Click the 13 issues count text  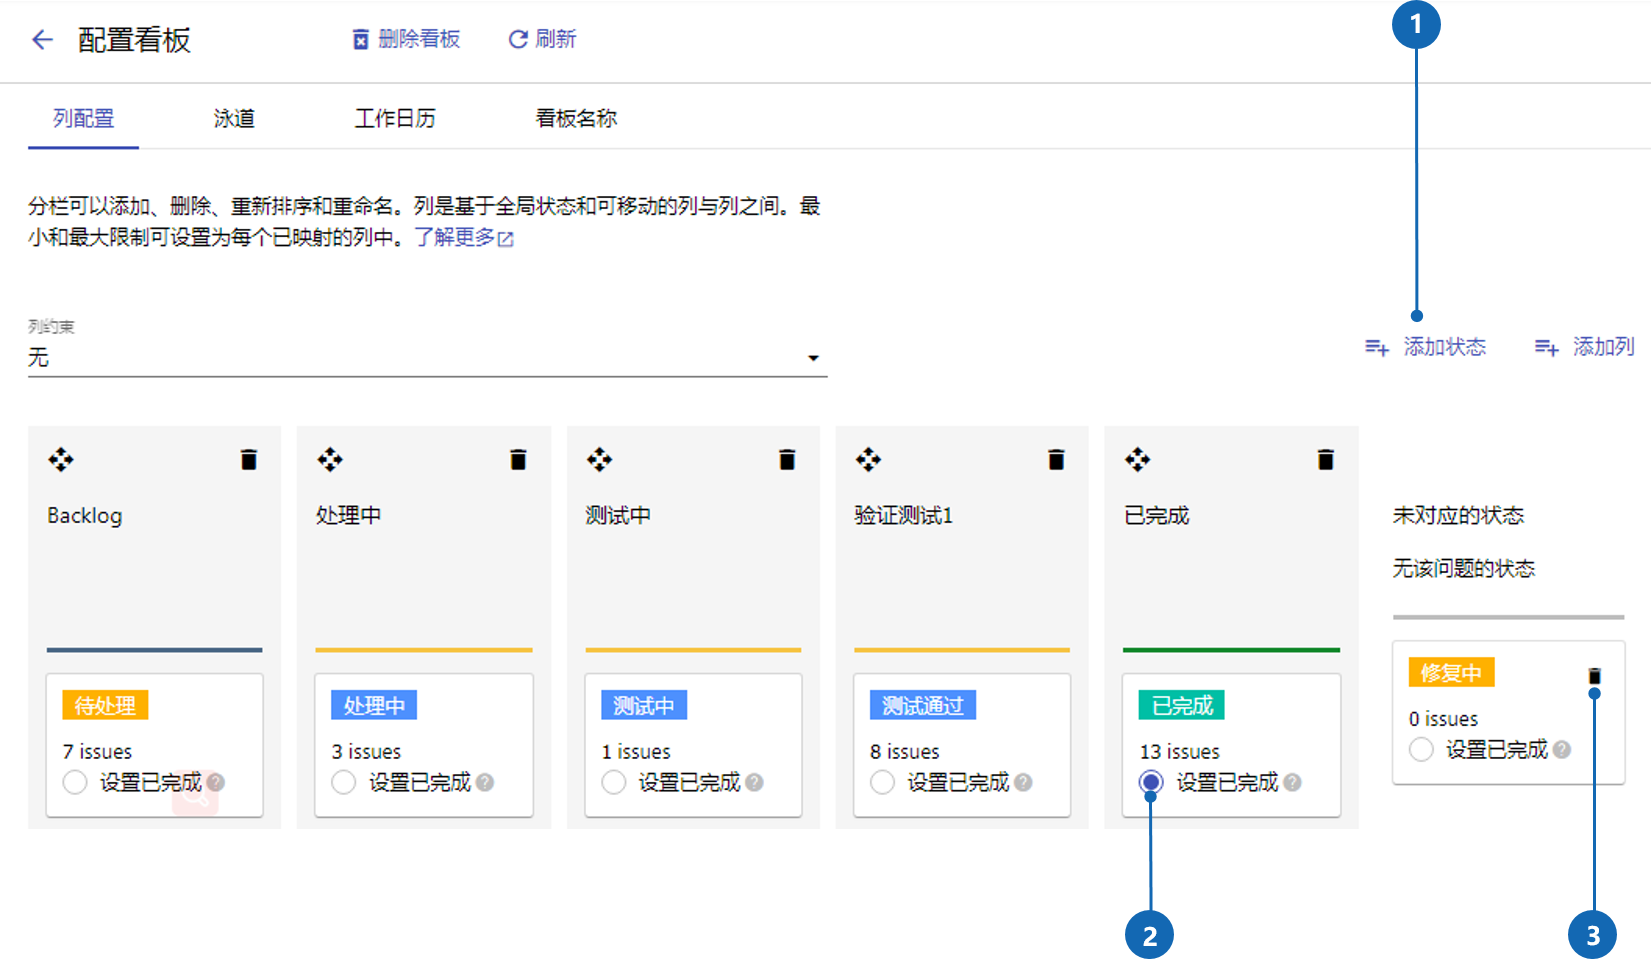click(1180, 752)
